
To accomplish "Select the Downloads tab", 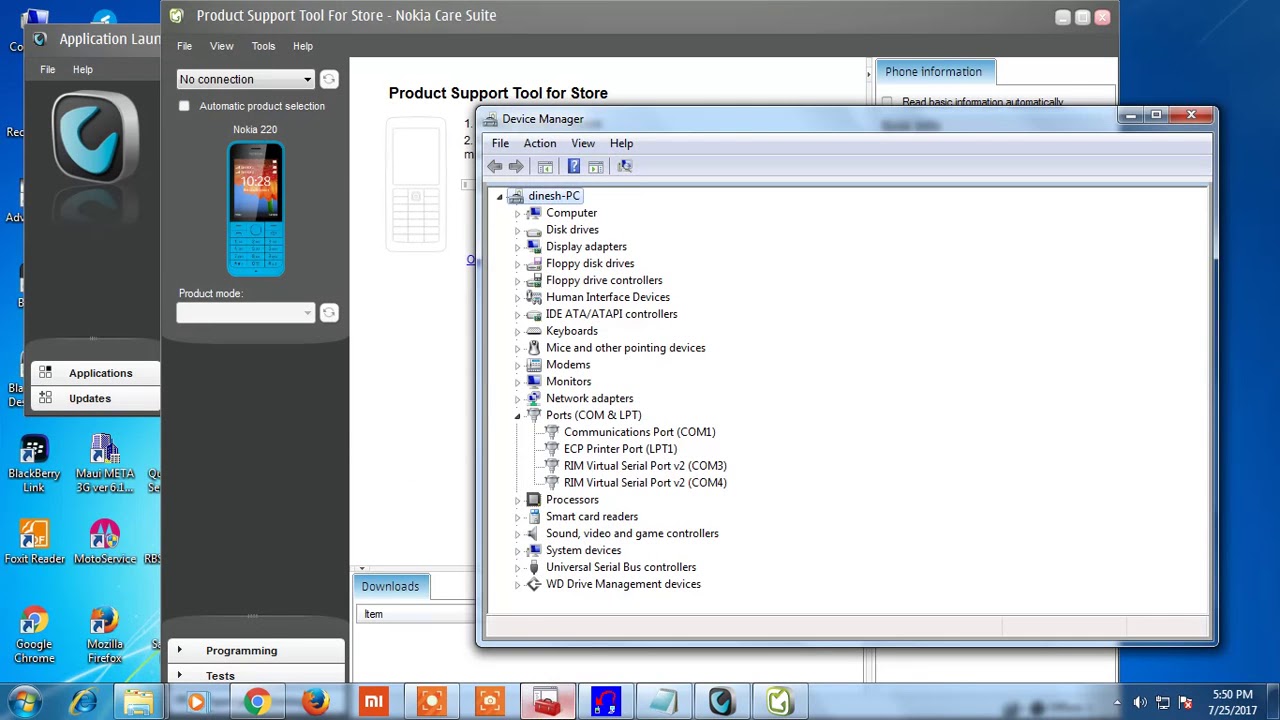I will click(390, 586).
